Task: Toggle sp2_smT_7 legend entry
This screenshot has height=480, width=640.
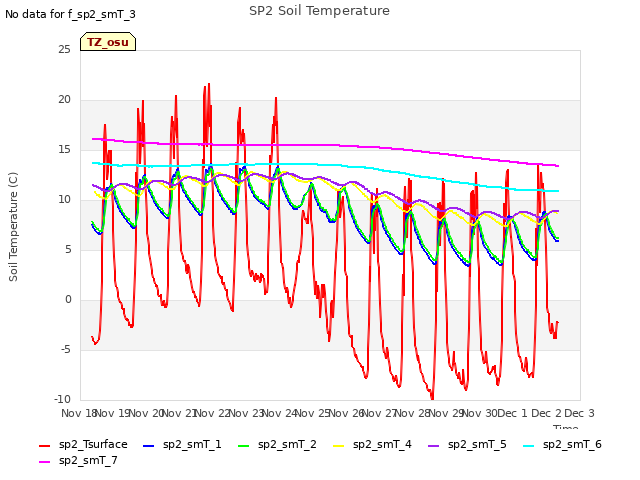Action: point(78,460)
